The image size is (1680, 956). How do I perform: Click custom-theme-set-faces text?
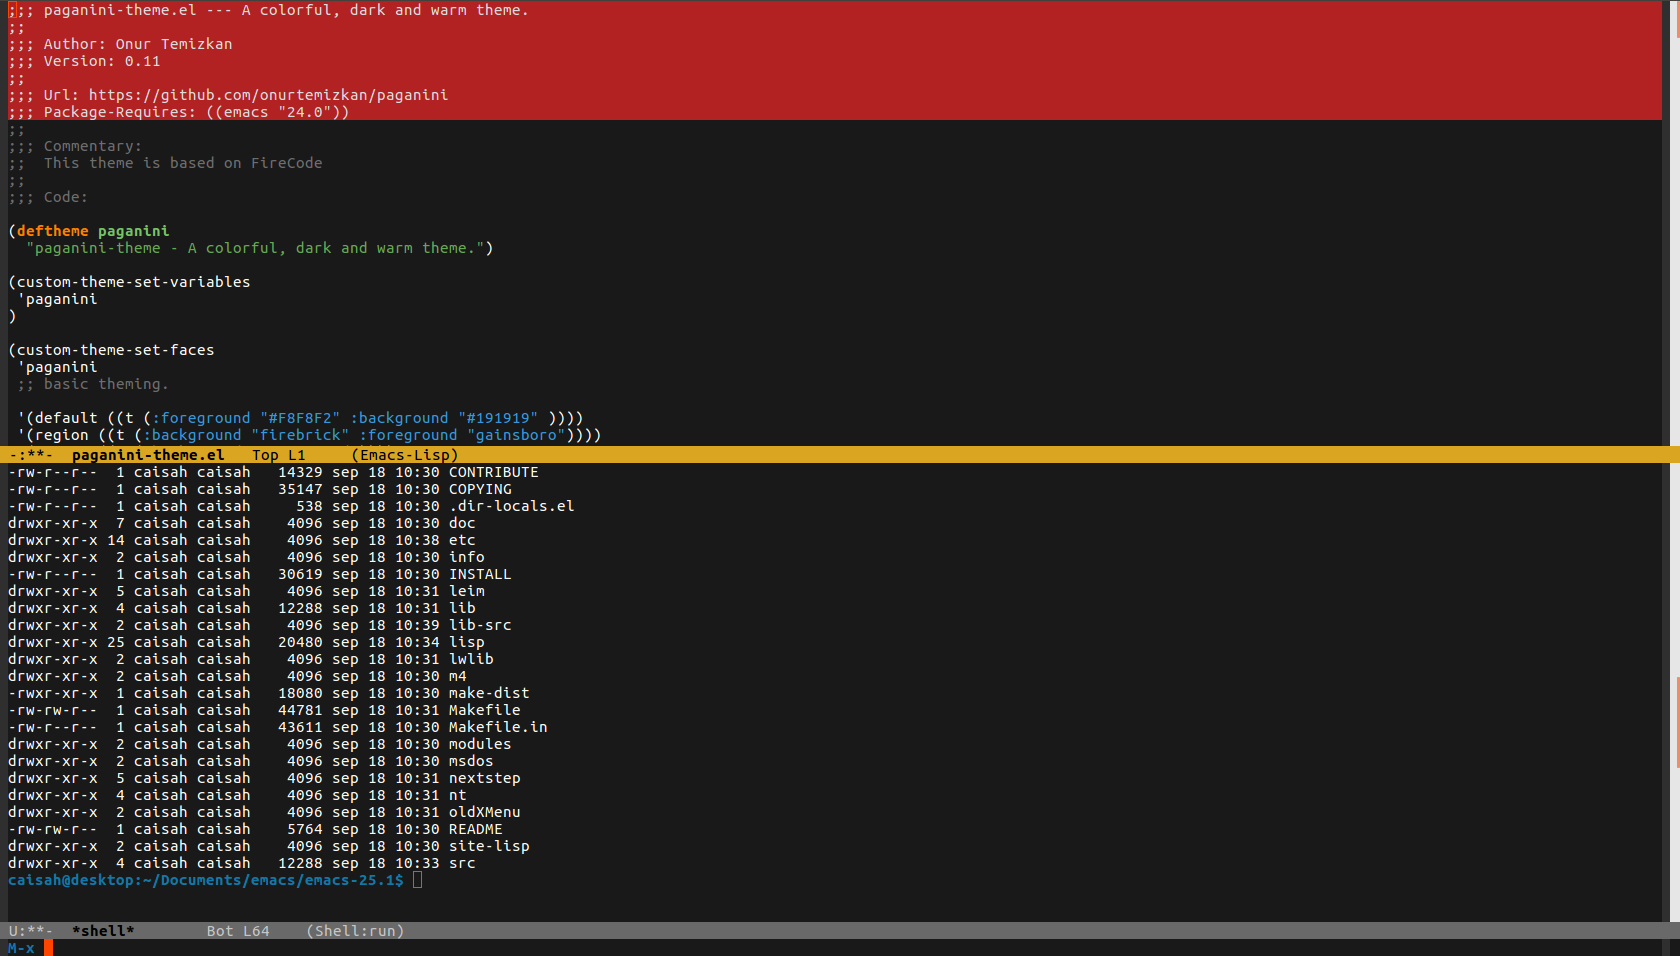[x=116, y=350]
